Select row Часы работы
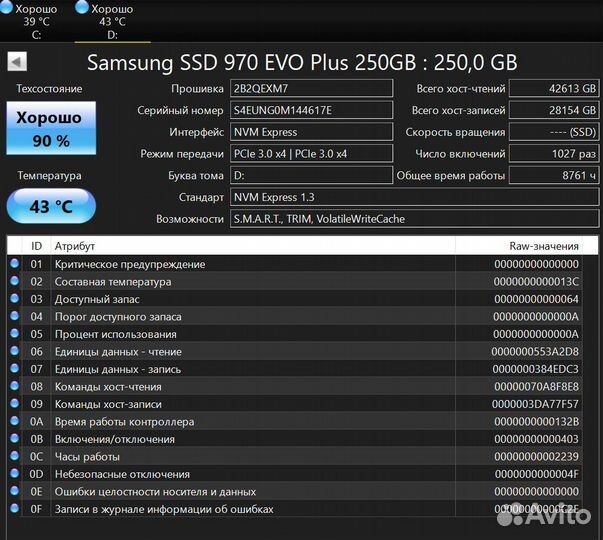 [295, 457]
